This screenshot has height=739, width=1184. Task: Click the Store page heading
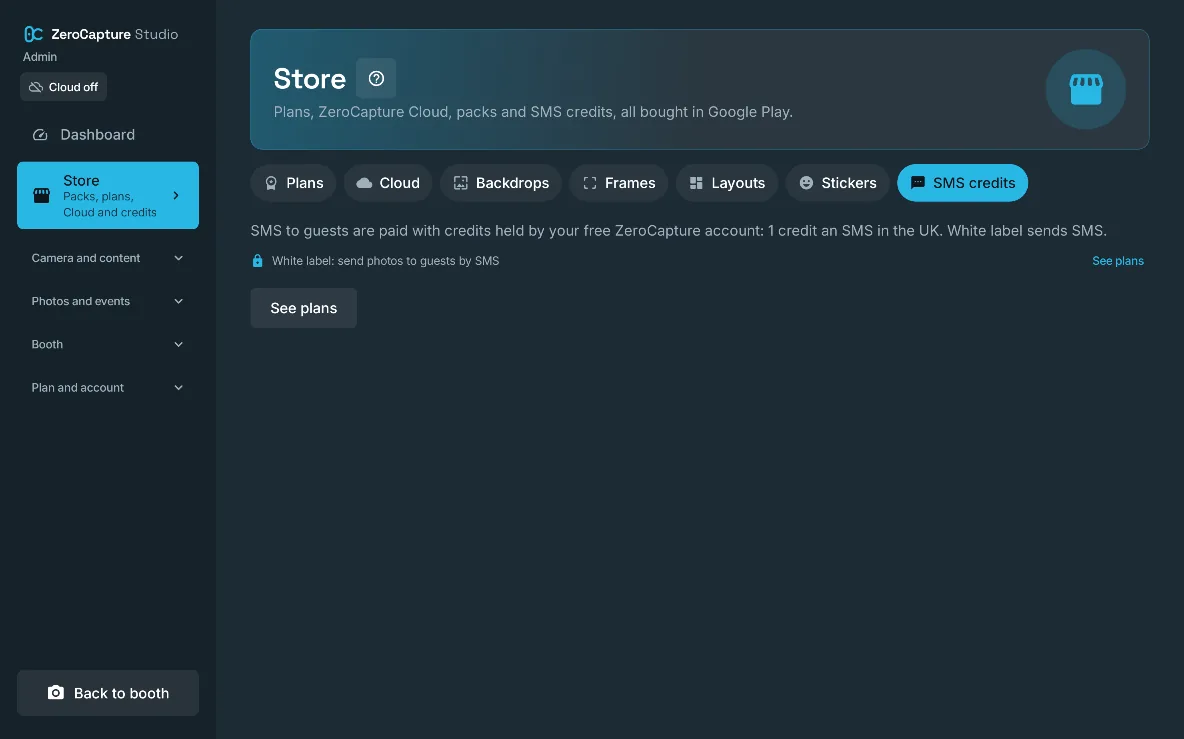point(310,79)
